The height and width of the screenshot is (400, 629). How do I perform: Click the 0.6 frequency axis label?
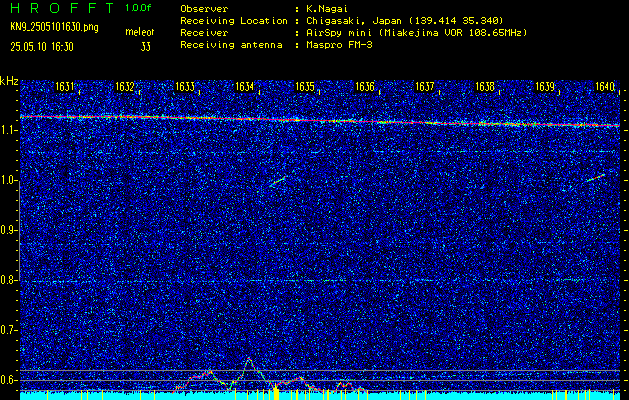coord(8,380)
